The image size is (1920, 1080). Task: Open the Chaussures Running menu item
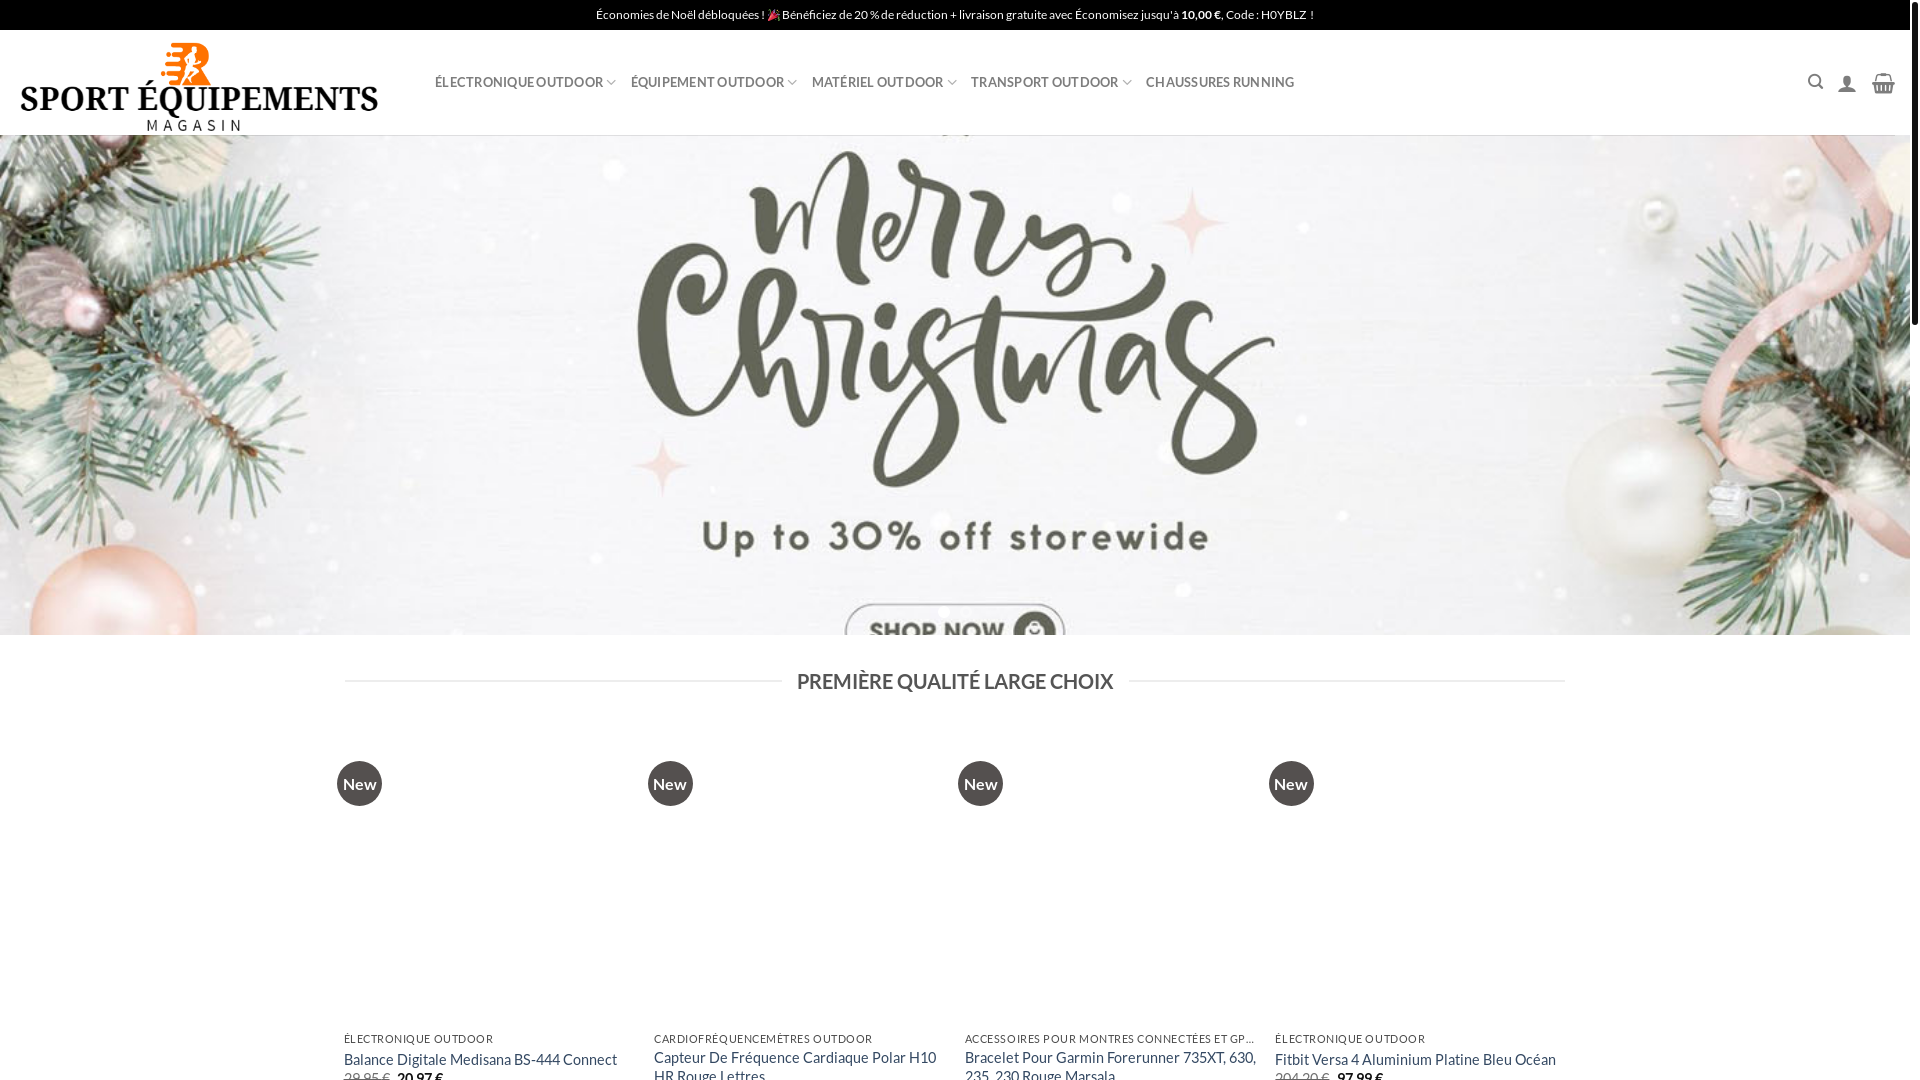tap(1220, 82)
